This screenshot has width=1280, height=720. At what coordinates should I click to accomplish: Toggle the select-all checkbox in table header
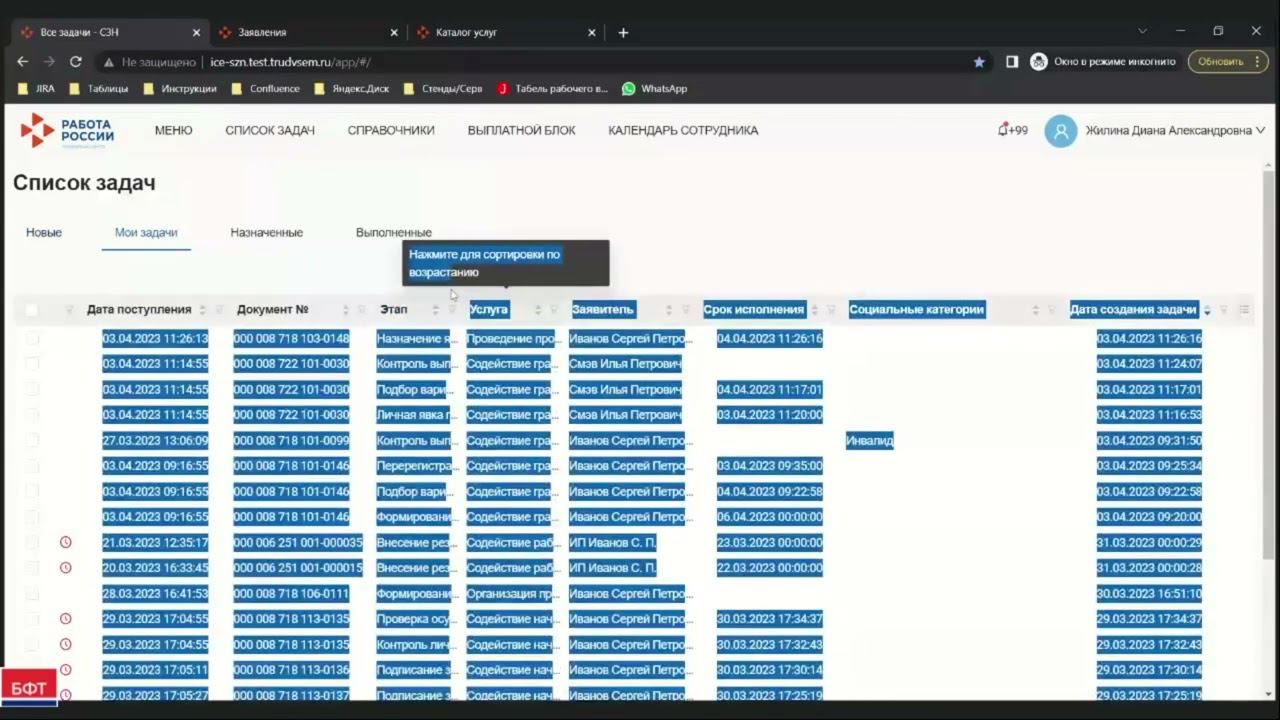[x=32, y=310]
